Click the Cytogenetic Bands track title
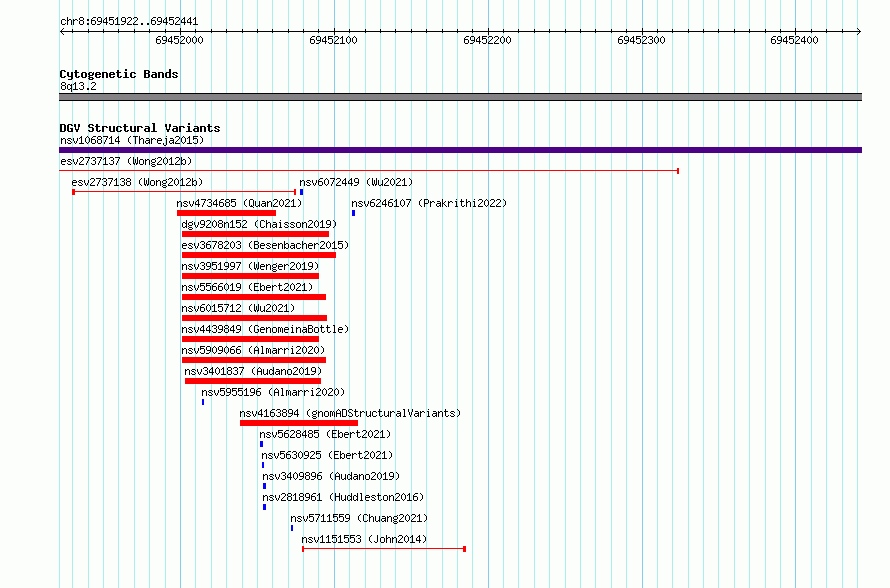The width and height of the screenshot is (890, 588). (x=119, y=74)
